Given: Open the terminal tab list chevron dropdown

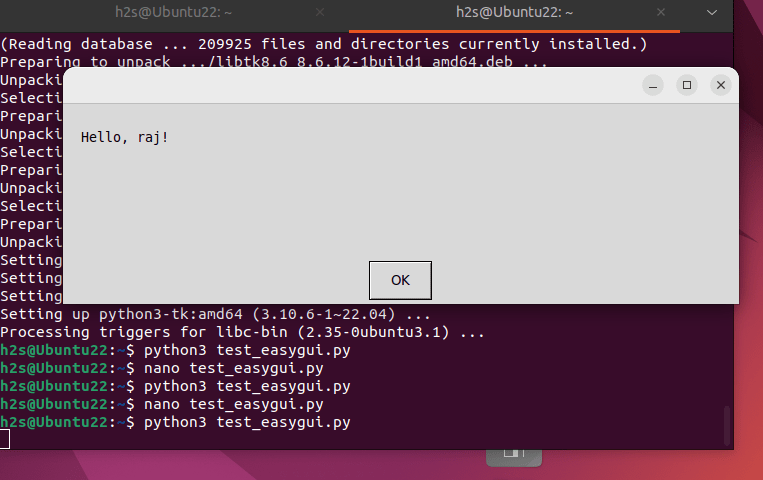Looking at the screenshot, I should point(711,12).
